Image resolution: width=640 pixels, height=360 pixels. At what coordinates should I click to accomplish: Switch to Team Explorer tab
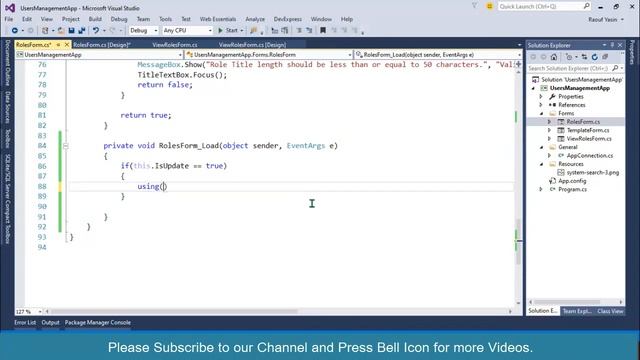[x=577, y=311]
